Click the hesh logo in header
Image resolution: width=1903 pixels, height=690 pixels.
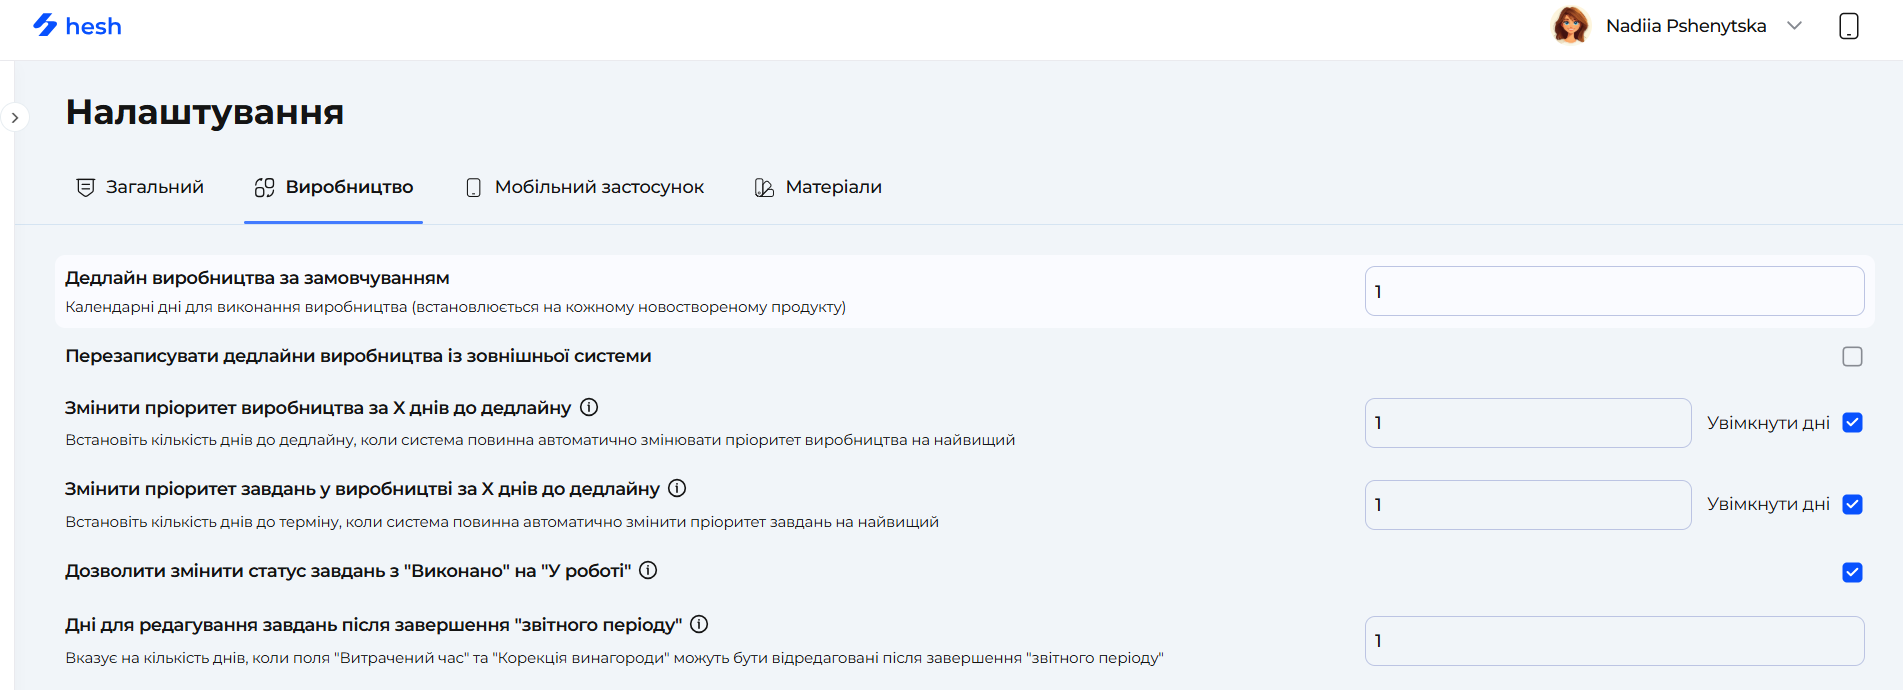[x=77, y=26]
